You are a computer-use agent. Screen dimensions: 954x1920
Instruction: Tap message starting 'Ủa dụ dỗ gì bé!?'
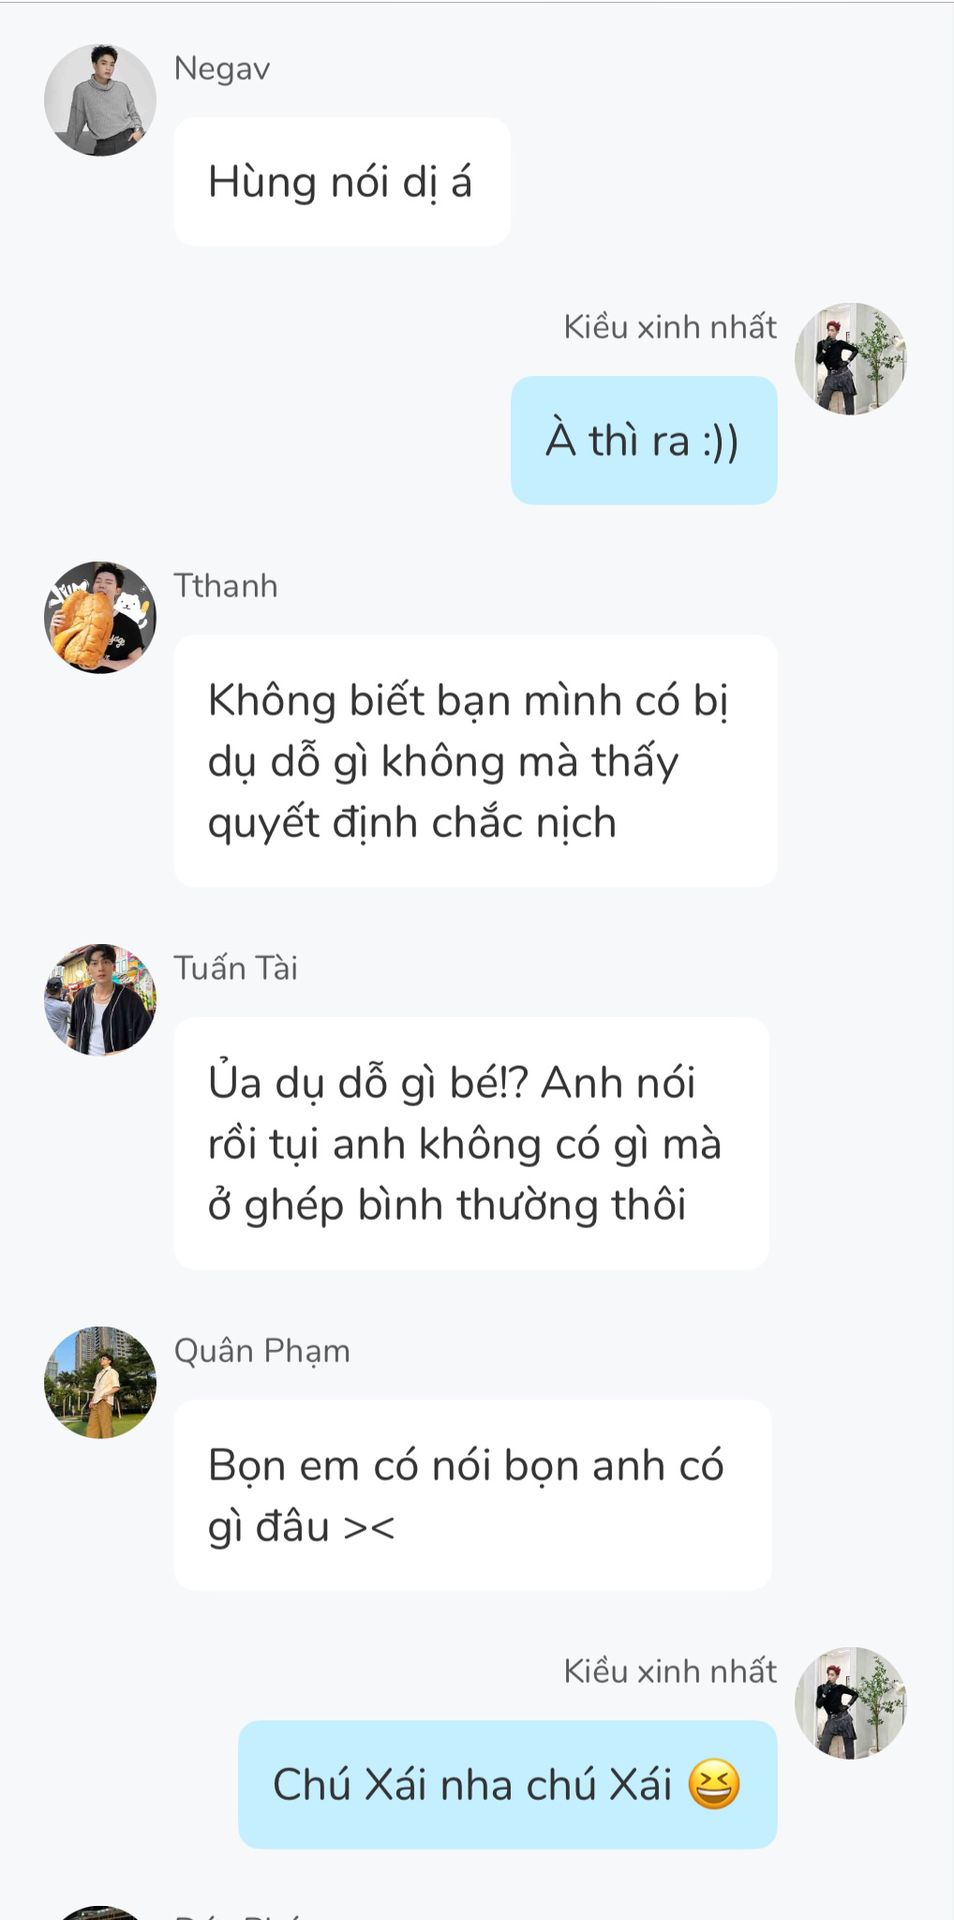pyautogui.click(x=472, y=1144)
